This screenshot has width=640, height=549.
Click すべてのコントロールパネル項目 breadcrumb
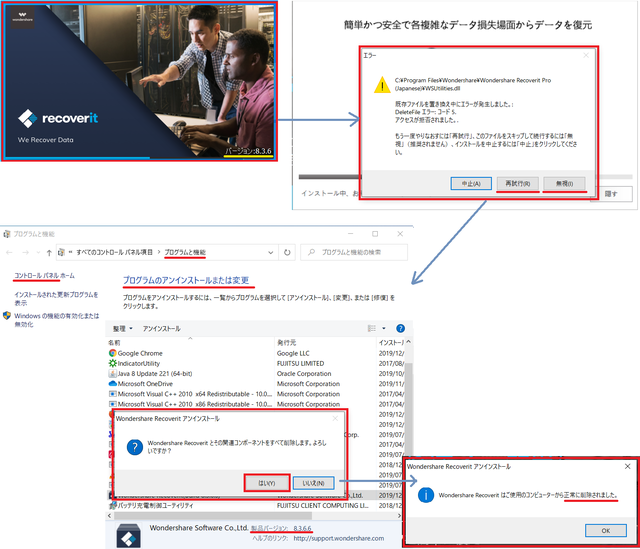[114, 252]
